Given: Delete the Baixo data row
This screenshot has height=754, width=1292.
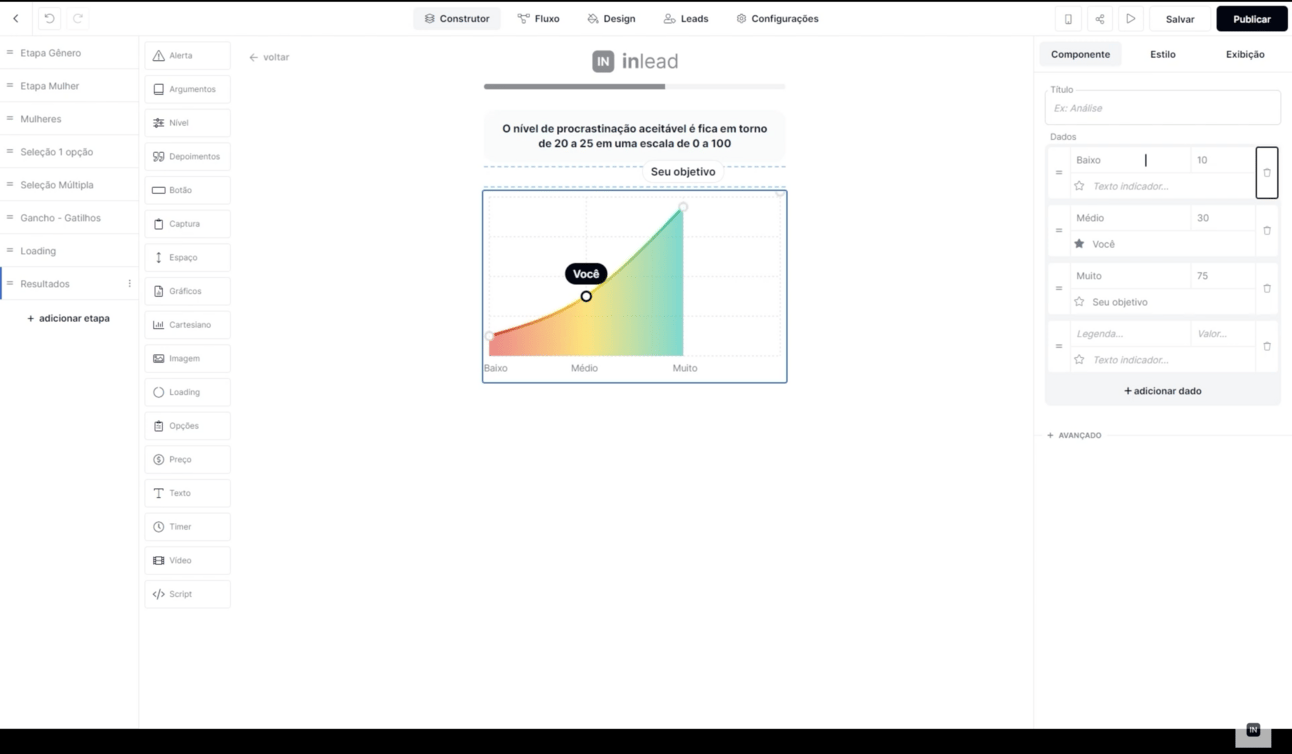Looking at the screenshot, I should (1267, 173).
